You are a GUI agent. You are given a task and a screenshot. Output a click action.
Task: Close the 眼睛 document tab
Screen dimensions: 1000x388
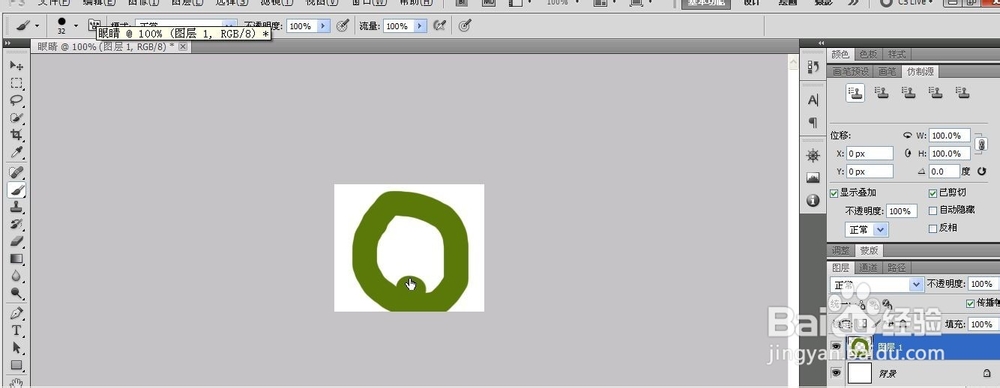click(x=183, y=47)
